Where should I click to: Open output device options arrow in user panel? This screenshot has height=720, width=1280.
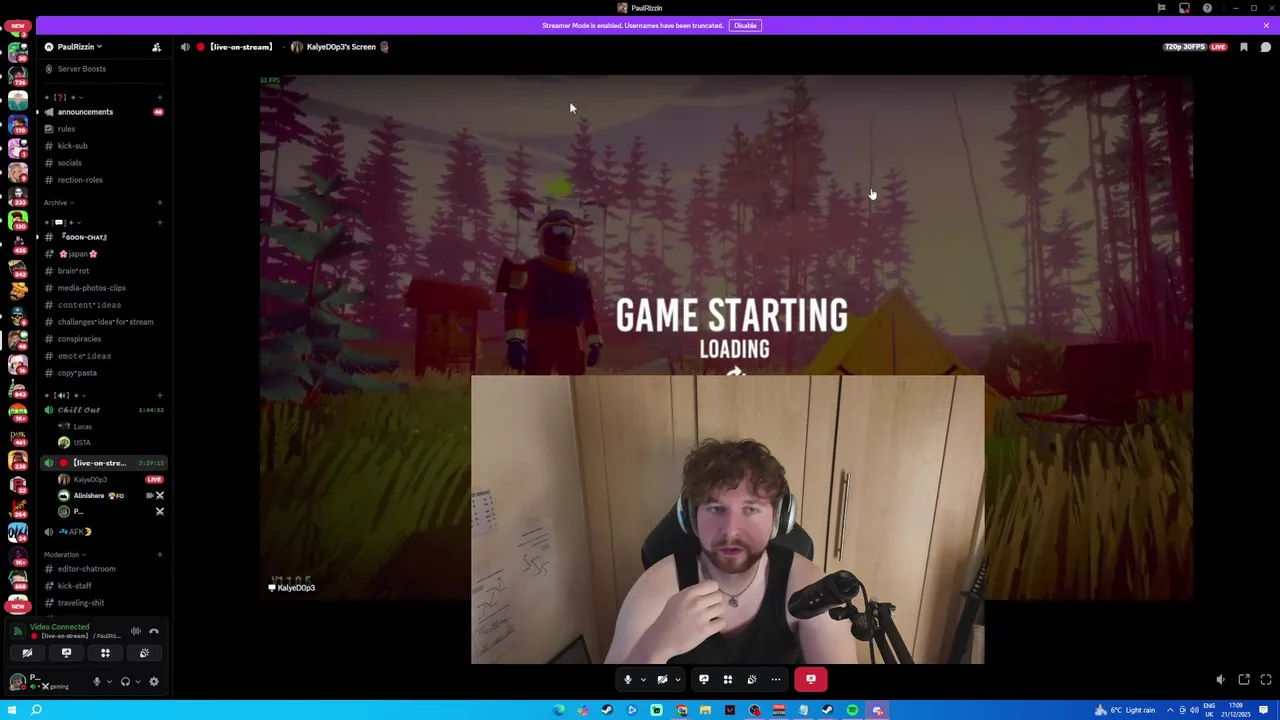[137, 682]
